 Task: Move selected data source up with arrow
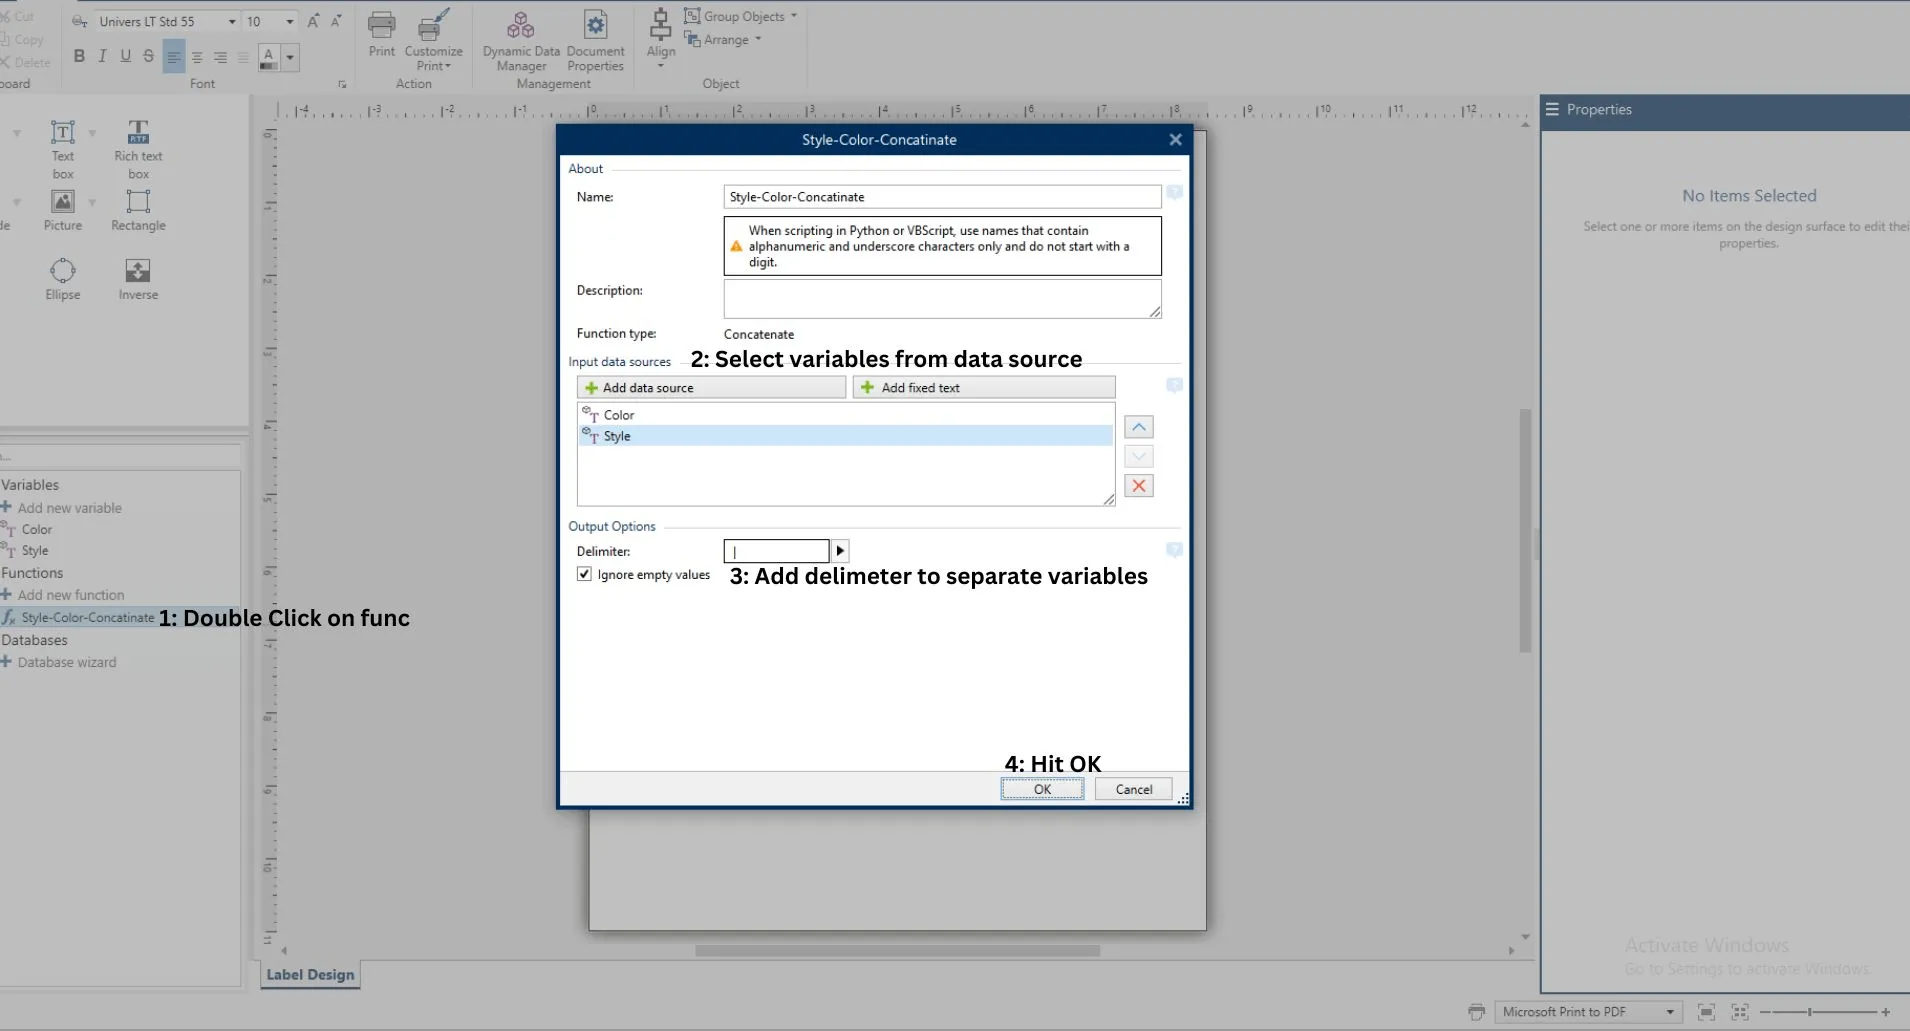tap(1138, 427)
